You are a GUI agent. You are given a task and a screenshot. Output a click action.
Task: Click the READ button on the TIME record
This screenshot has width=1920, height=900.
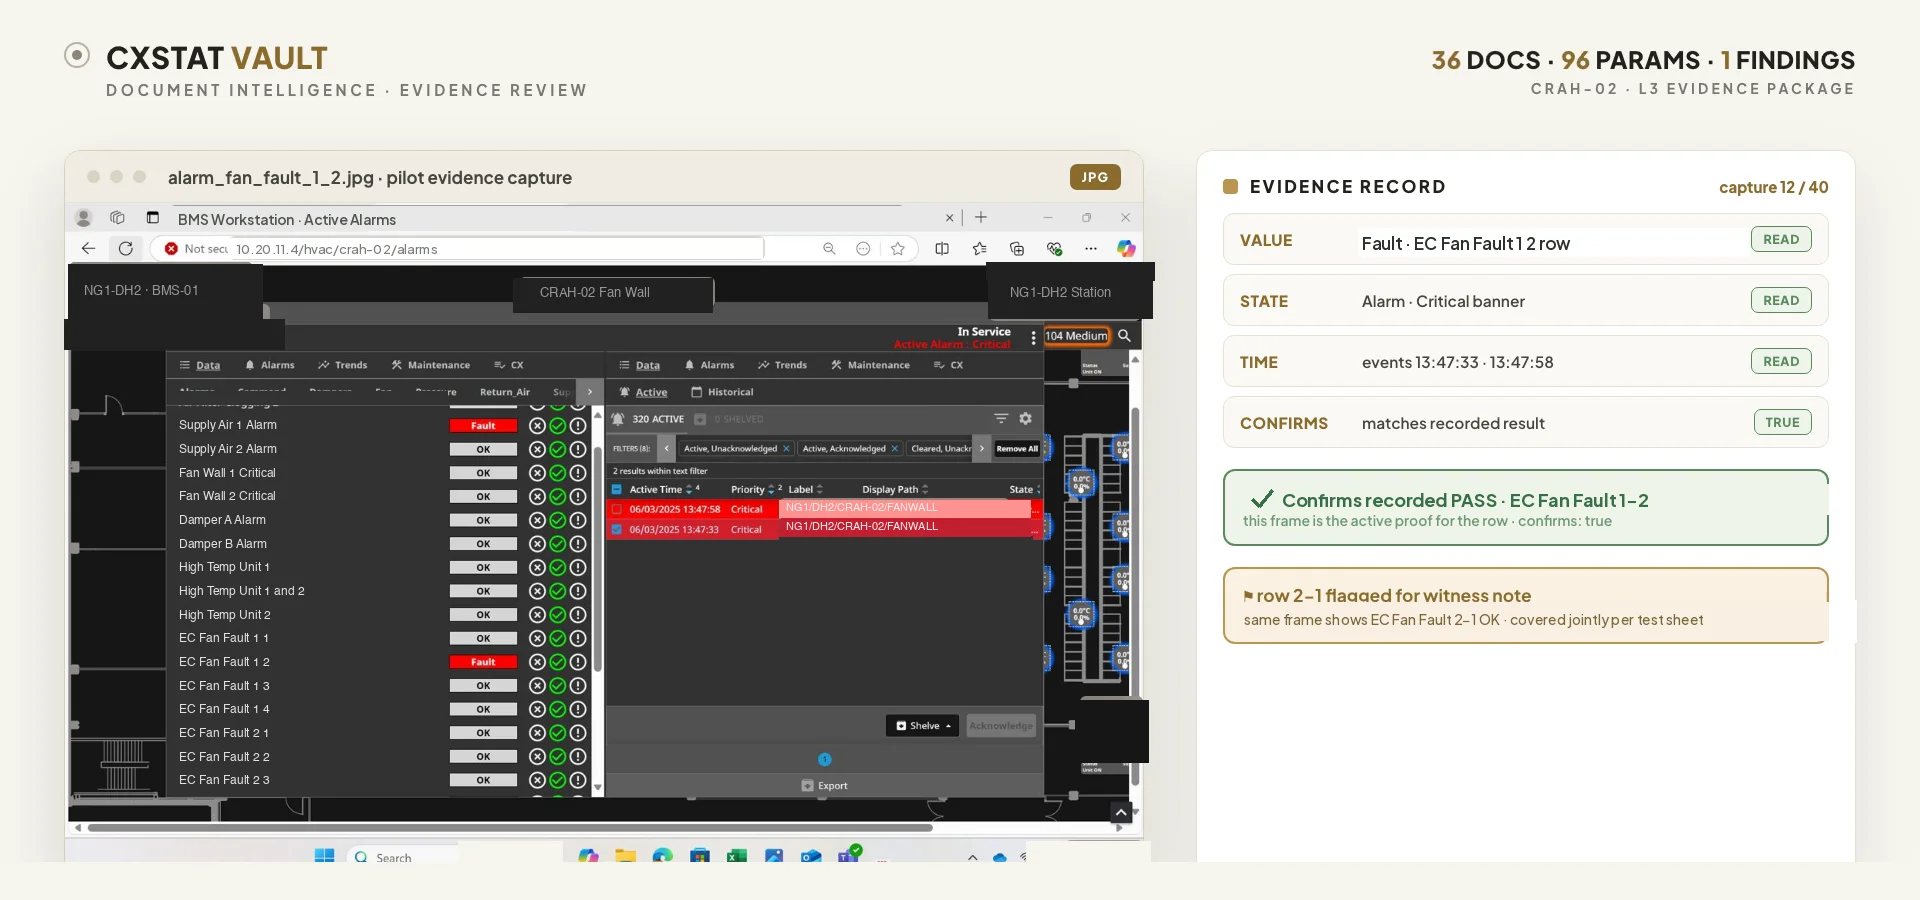coord(1781,361)
